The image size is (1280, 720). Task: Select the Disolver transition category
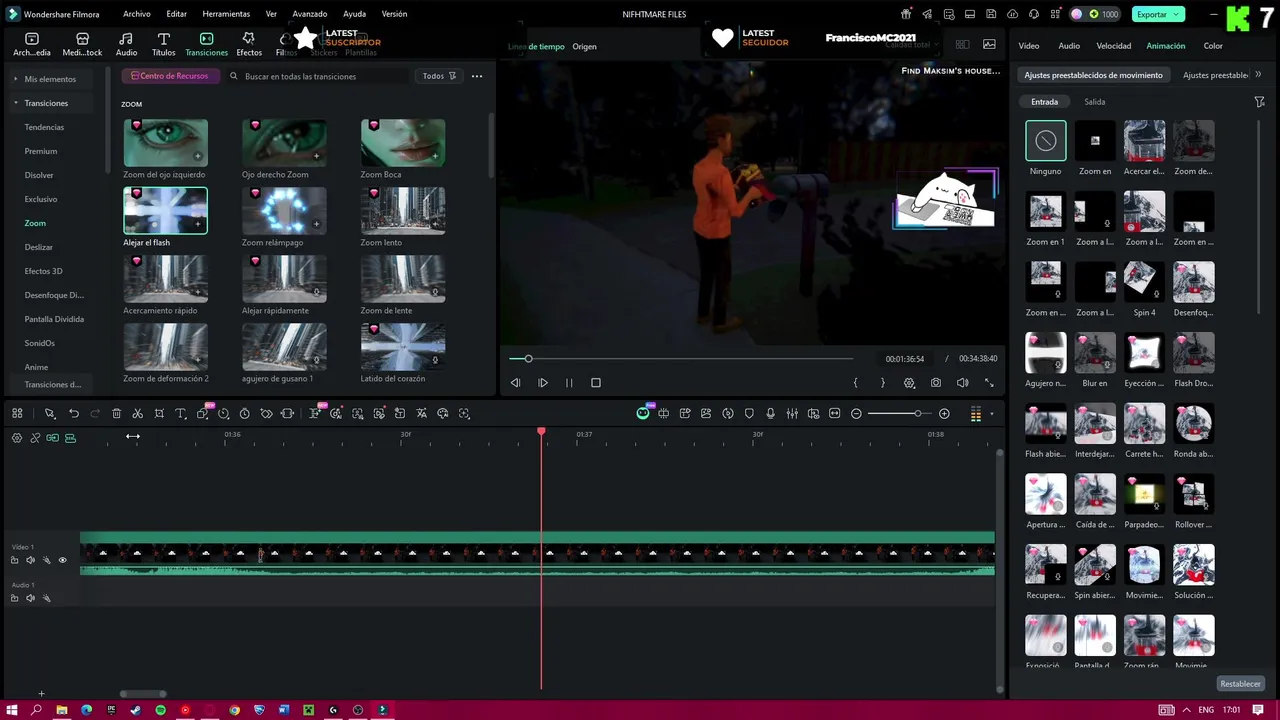coord(39,175)
